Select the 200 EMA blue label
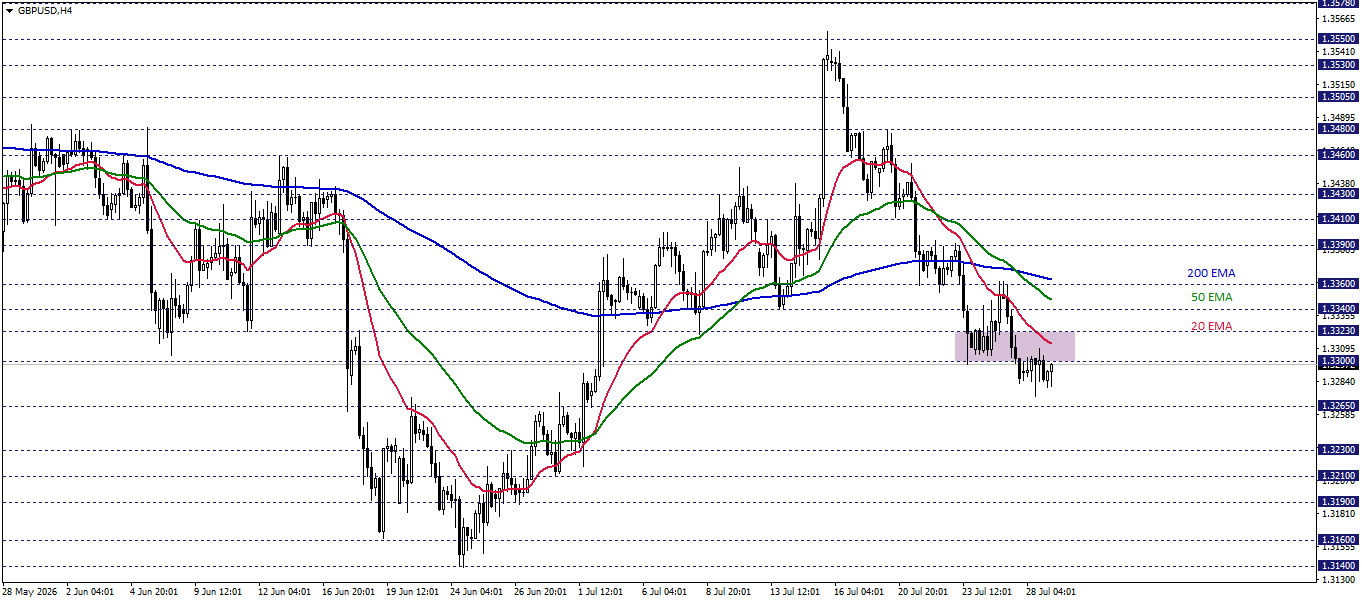 click(x=1211, y=273)
